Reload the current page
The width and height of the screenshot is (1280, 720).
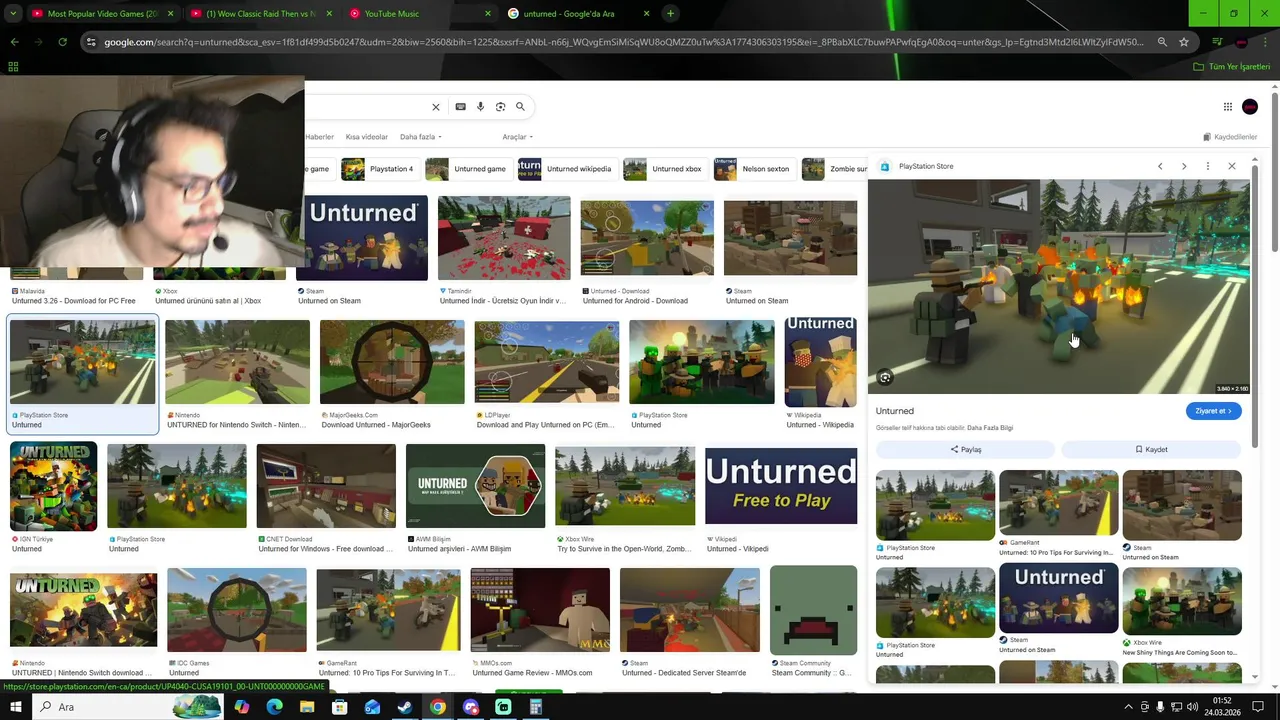pos(62,42)
